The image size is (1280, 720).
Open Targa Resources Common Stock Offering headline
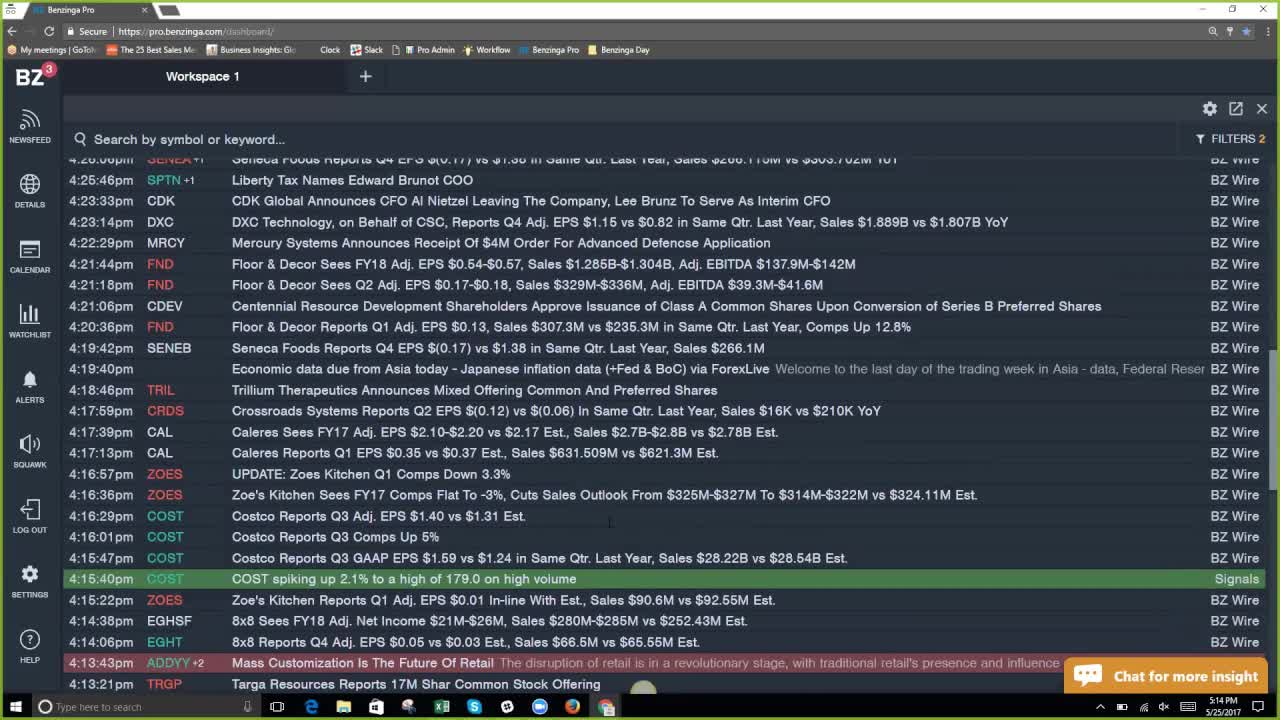pos(416,684)
